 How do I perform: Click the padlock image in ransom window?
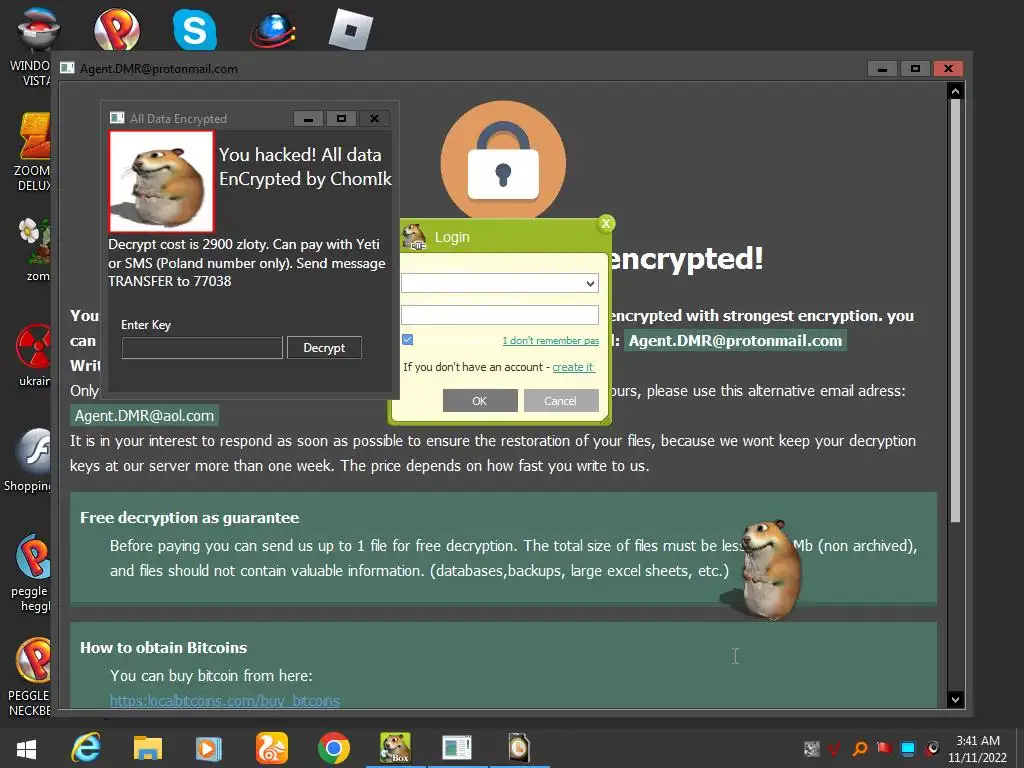click(503, 162)
